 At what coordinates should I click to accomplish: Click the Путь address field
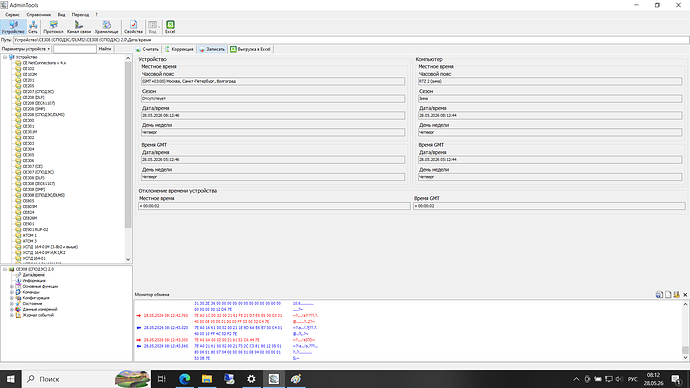(x=351, y=40)
